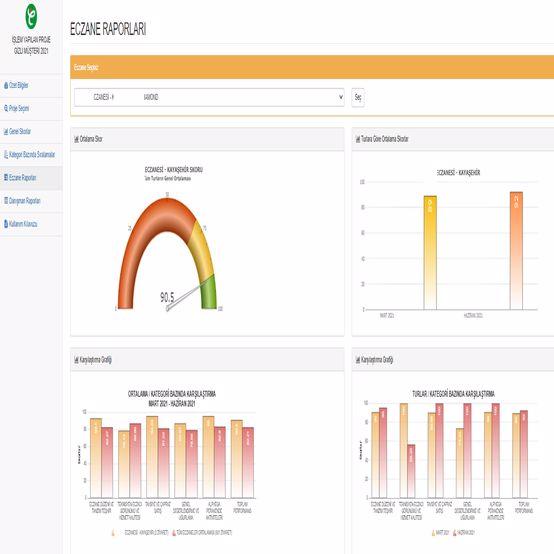Click the Proje Seçimi magnifier icon
Screen dimensions: 554x554
tap(6, 108)
